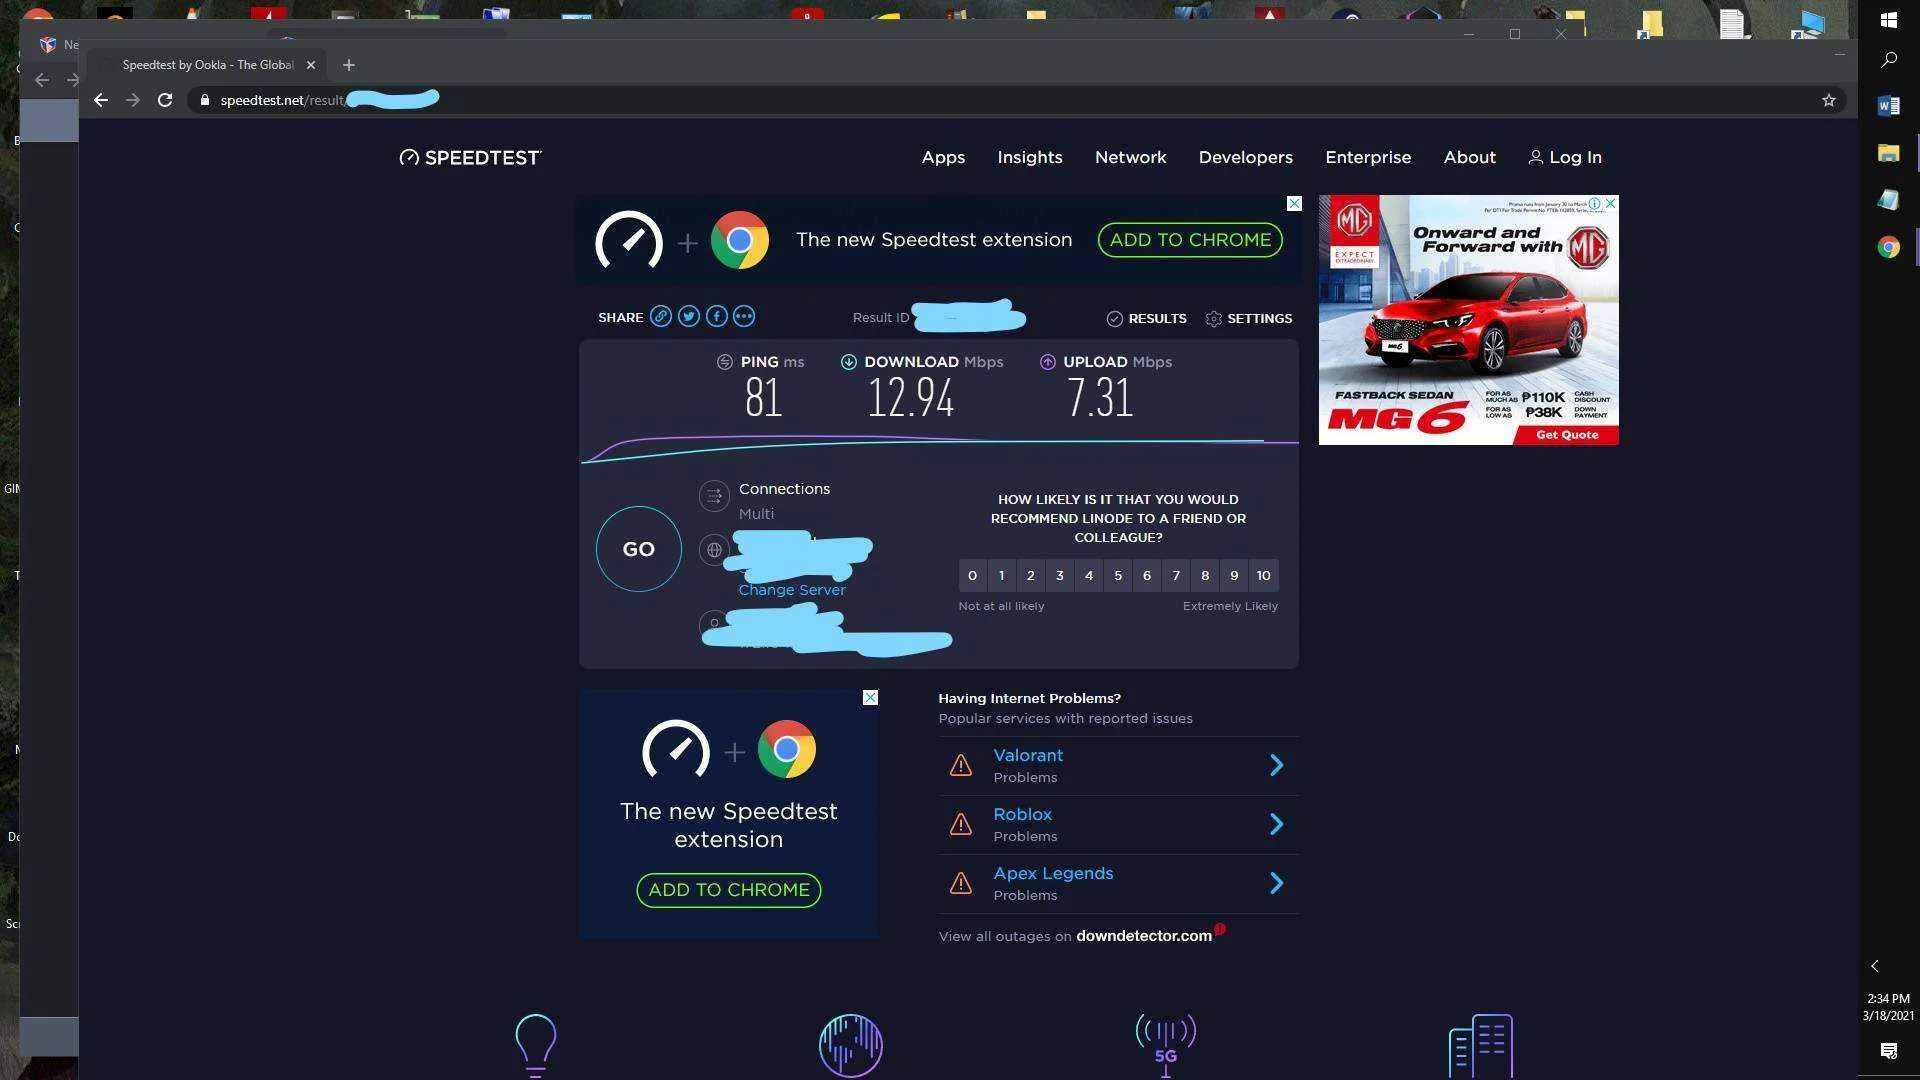Rate recommendation score 1
Screen dimensions: 1920x1080
[1001, 575]
